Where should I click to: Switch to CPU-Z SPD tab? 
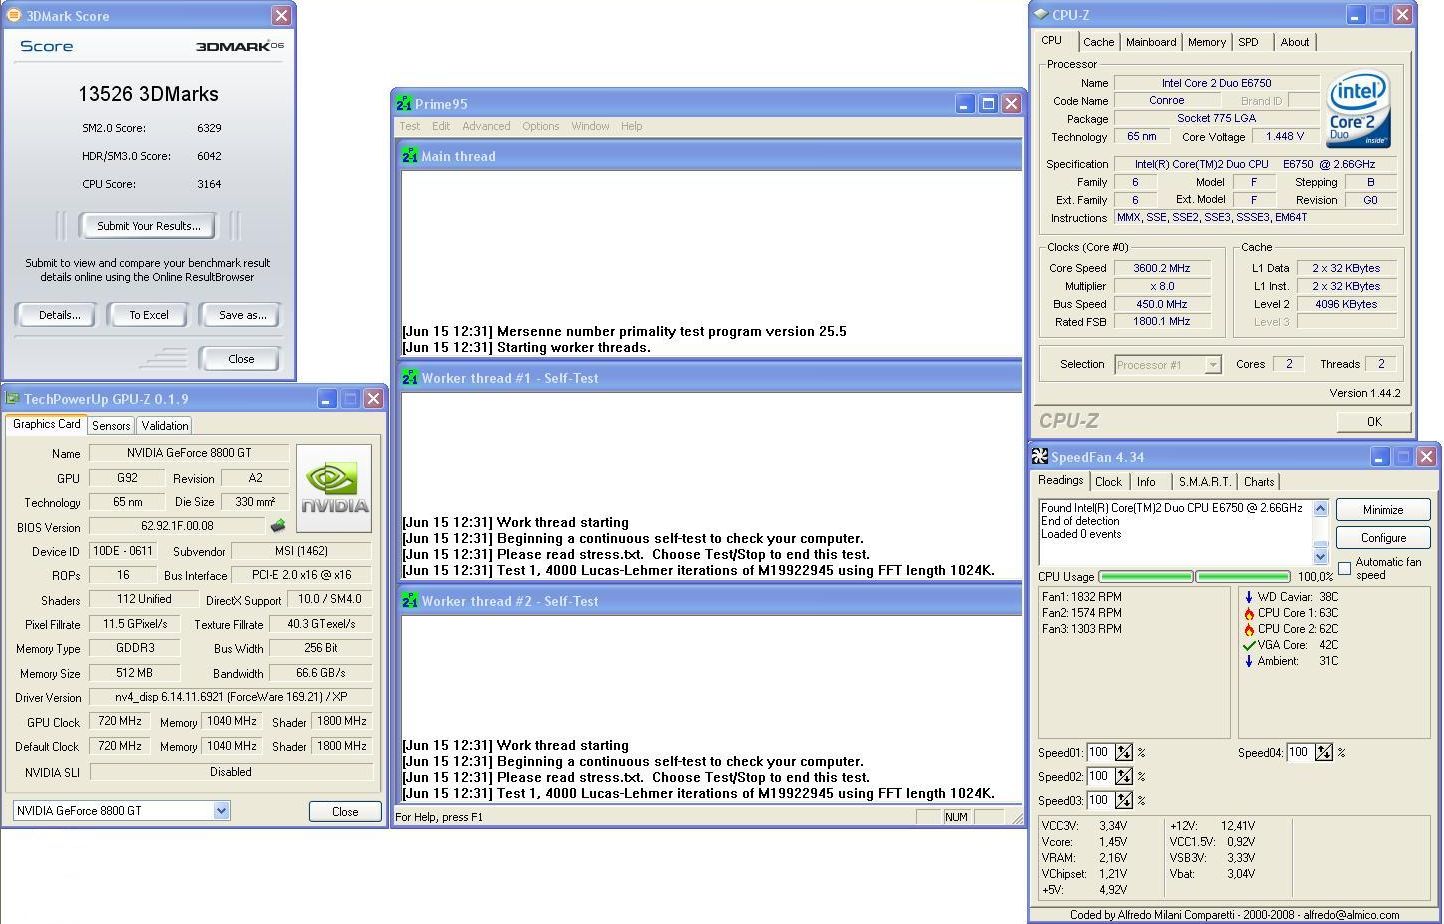[1248, 42]
